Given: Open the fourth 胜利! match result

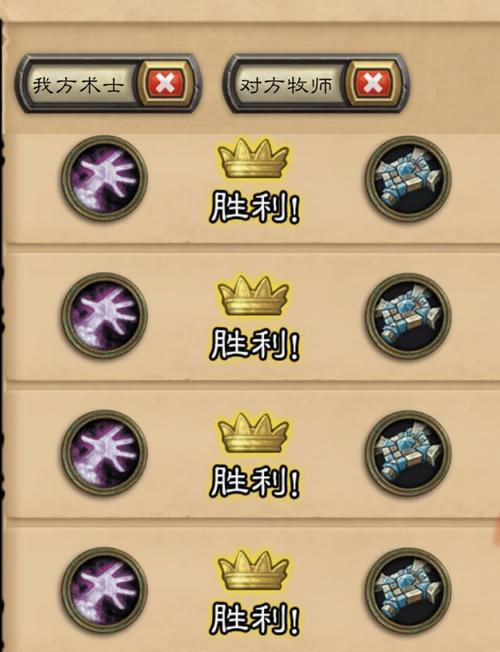Looking at the screenshot, I should pos(255,619).
